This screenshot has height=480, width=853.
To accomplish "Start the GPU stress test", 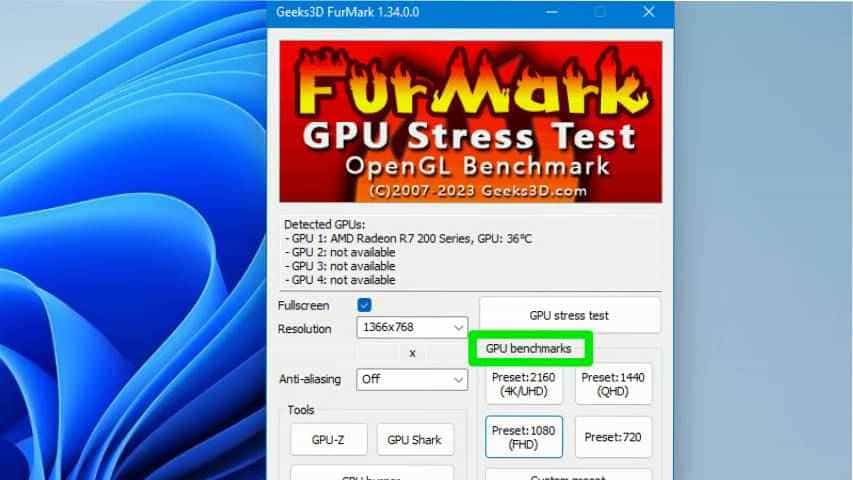I will coord(569,315).
